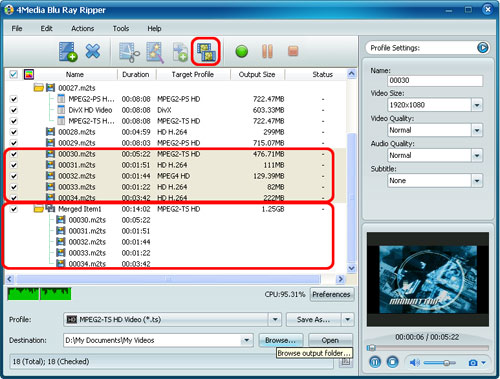Click the 4Media application icon in title bar
The height and width of the screenshot is (379, 500).
tap(9, 10)
